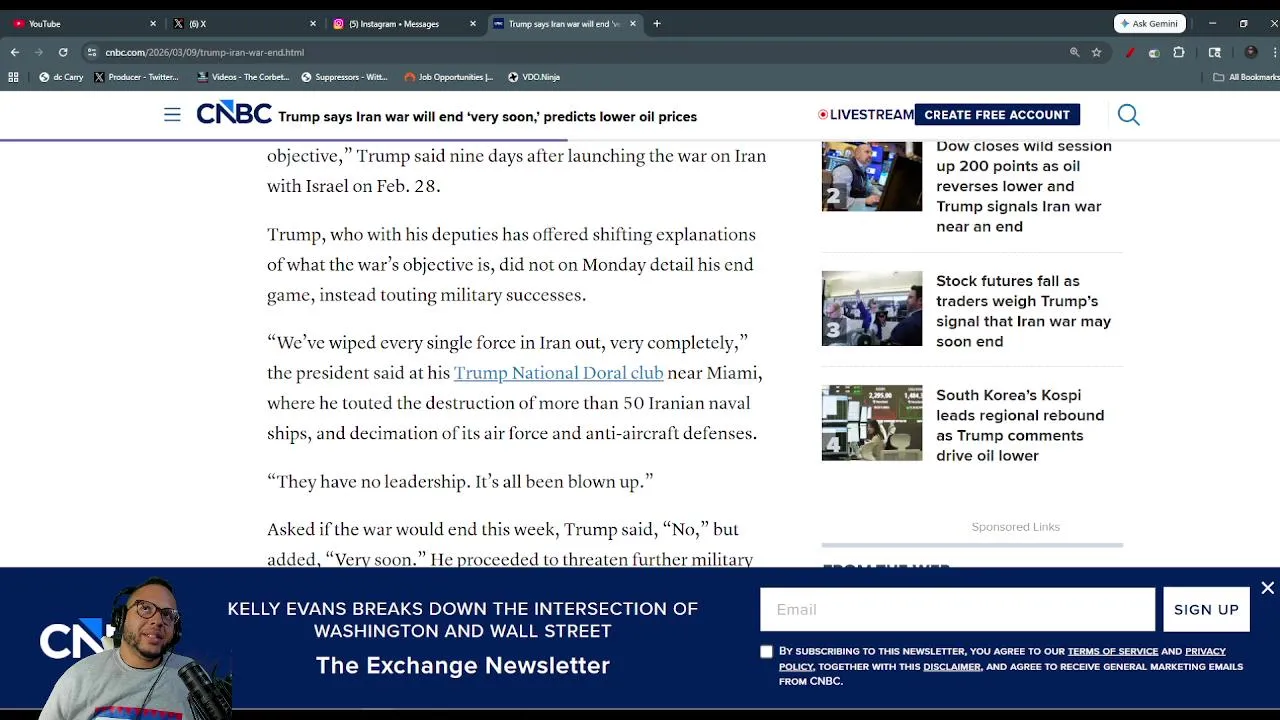Click the Sign Up button
The image size is (1280, 720).
pos(1206,610)
